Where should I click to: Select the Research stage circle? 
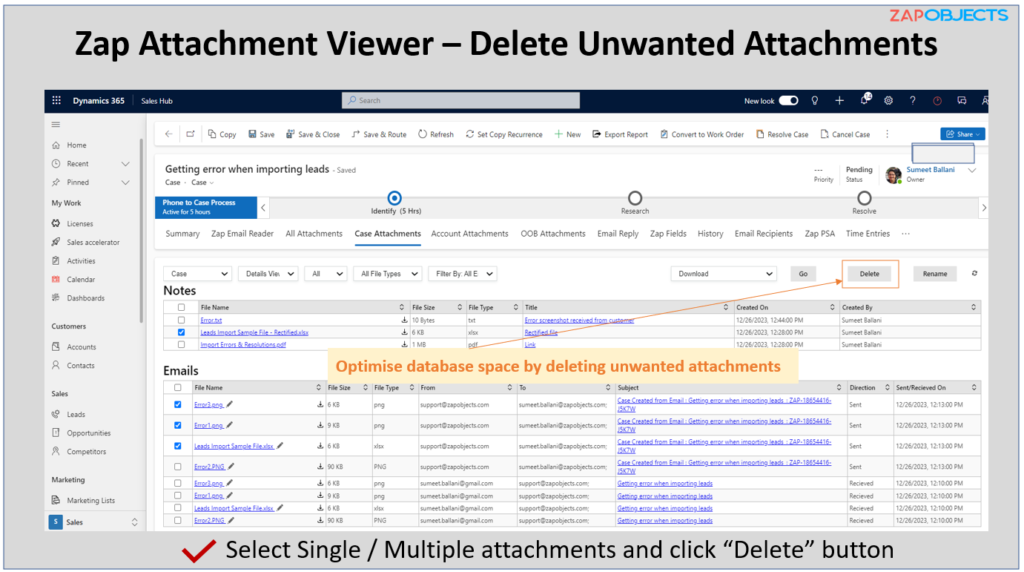635,198
